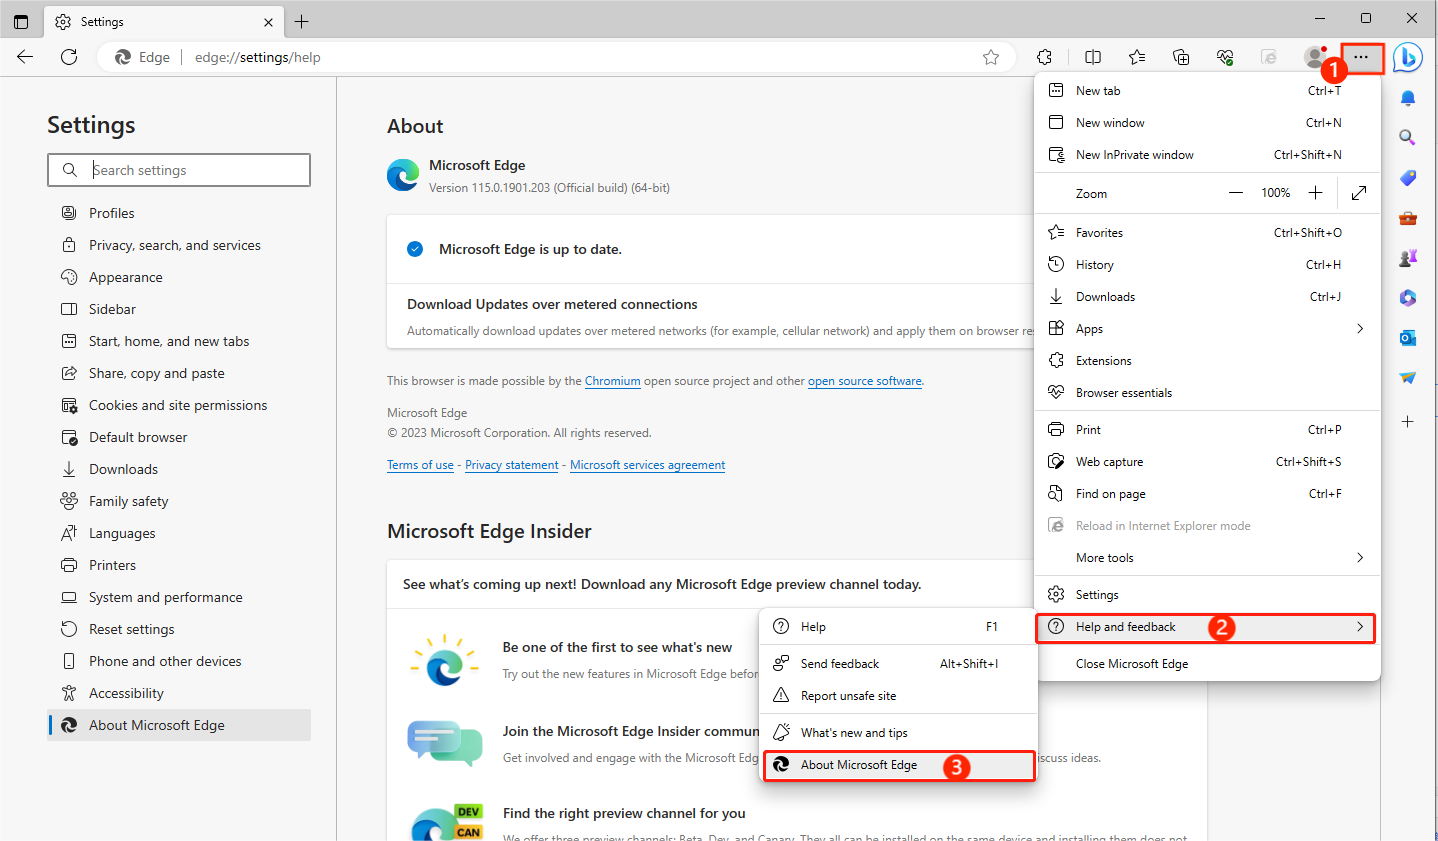The image size is (1438, 841).
Task: Open the Favorites star-list toolbar icon
Action: [1137, 57]
